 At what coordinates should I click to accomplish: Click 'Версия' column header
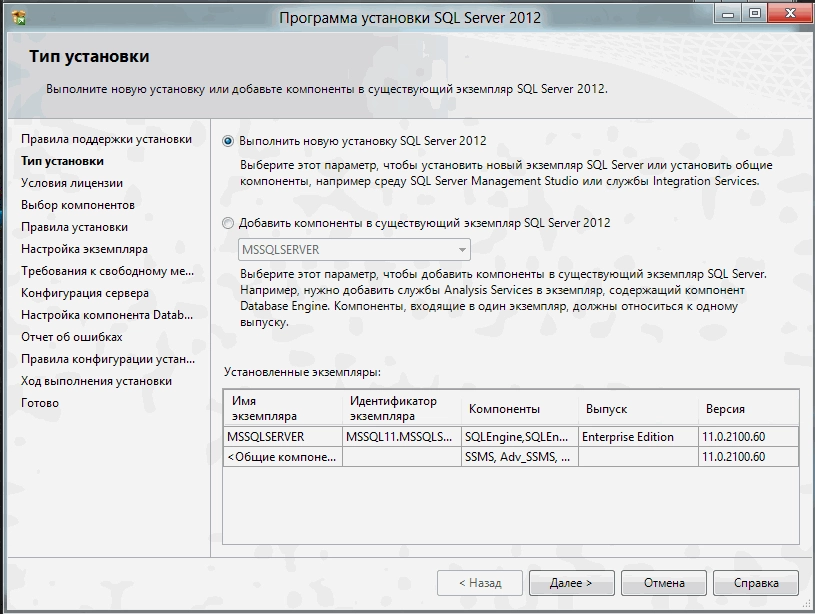point(748,408)
